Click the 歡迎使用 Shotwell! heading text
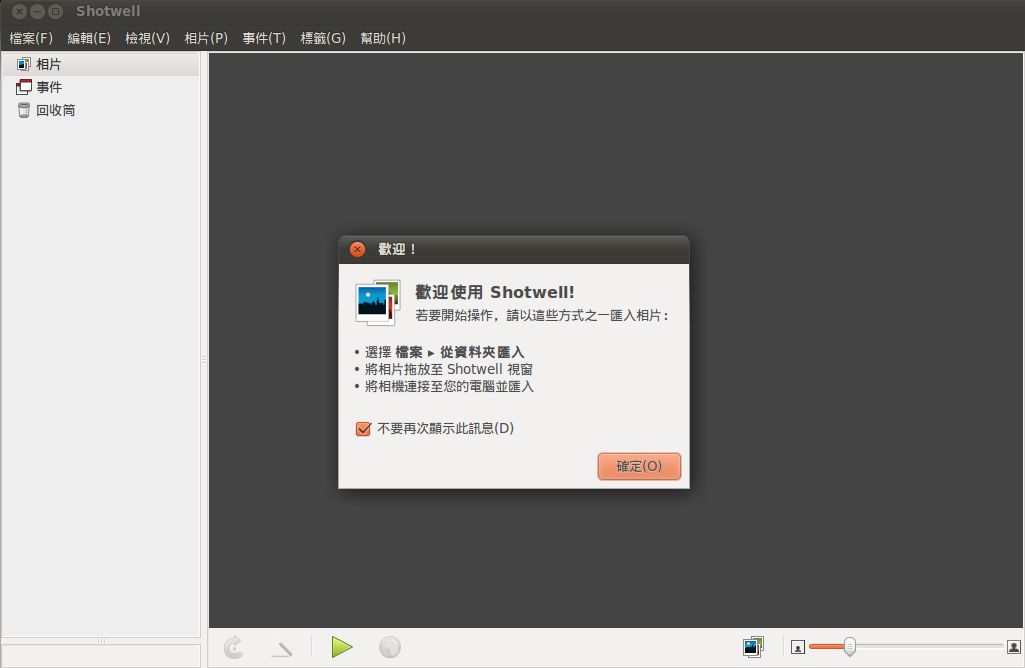1025x668 pixels. click(495, 292)
